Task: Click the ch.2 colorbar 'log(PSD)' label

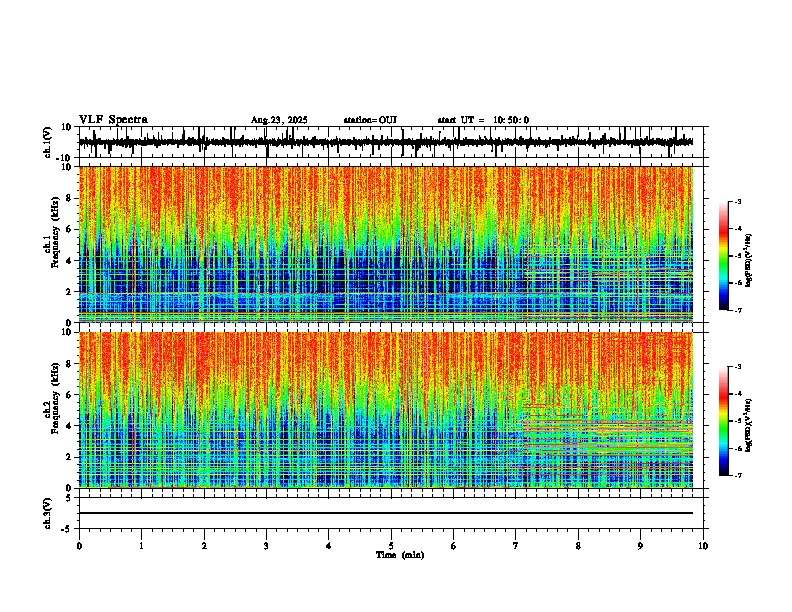Action: (x=749, y=425)
